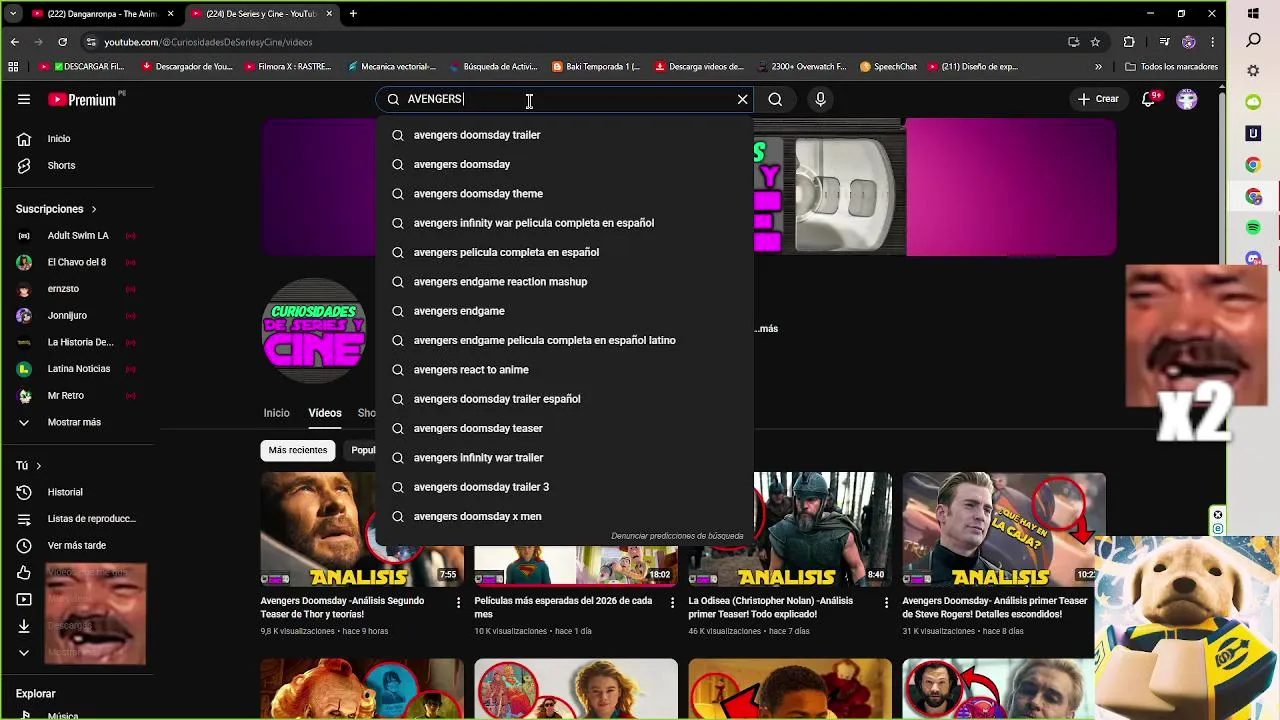Image resolution: width=1280 pixels, height=720 pixels.
Task: Bookmark this page with the star
Action: pos(1095,42)
